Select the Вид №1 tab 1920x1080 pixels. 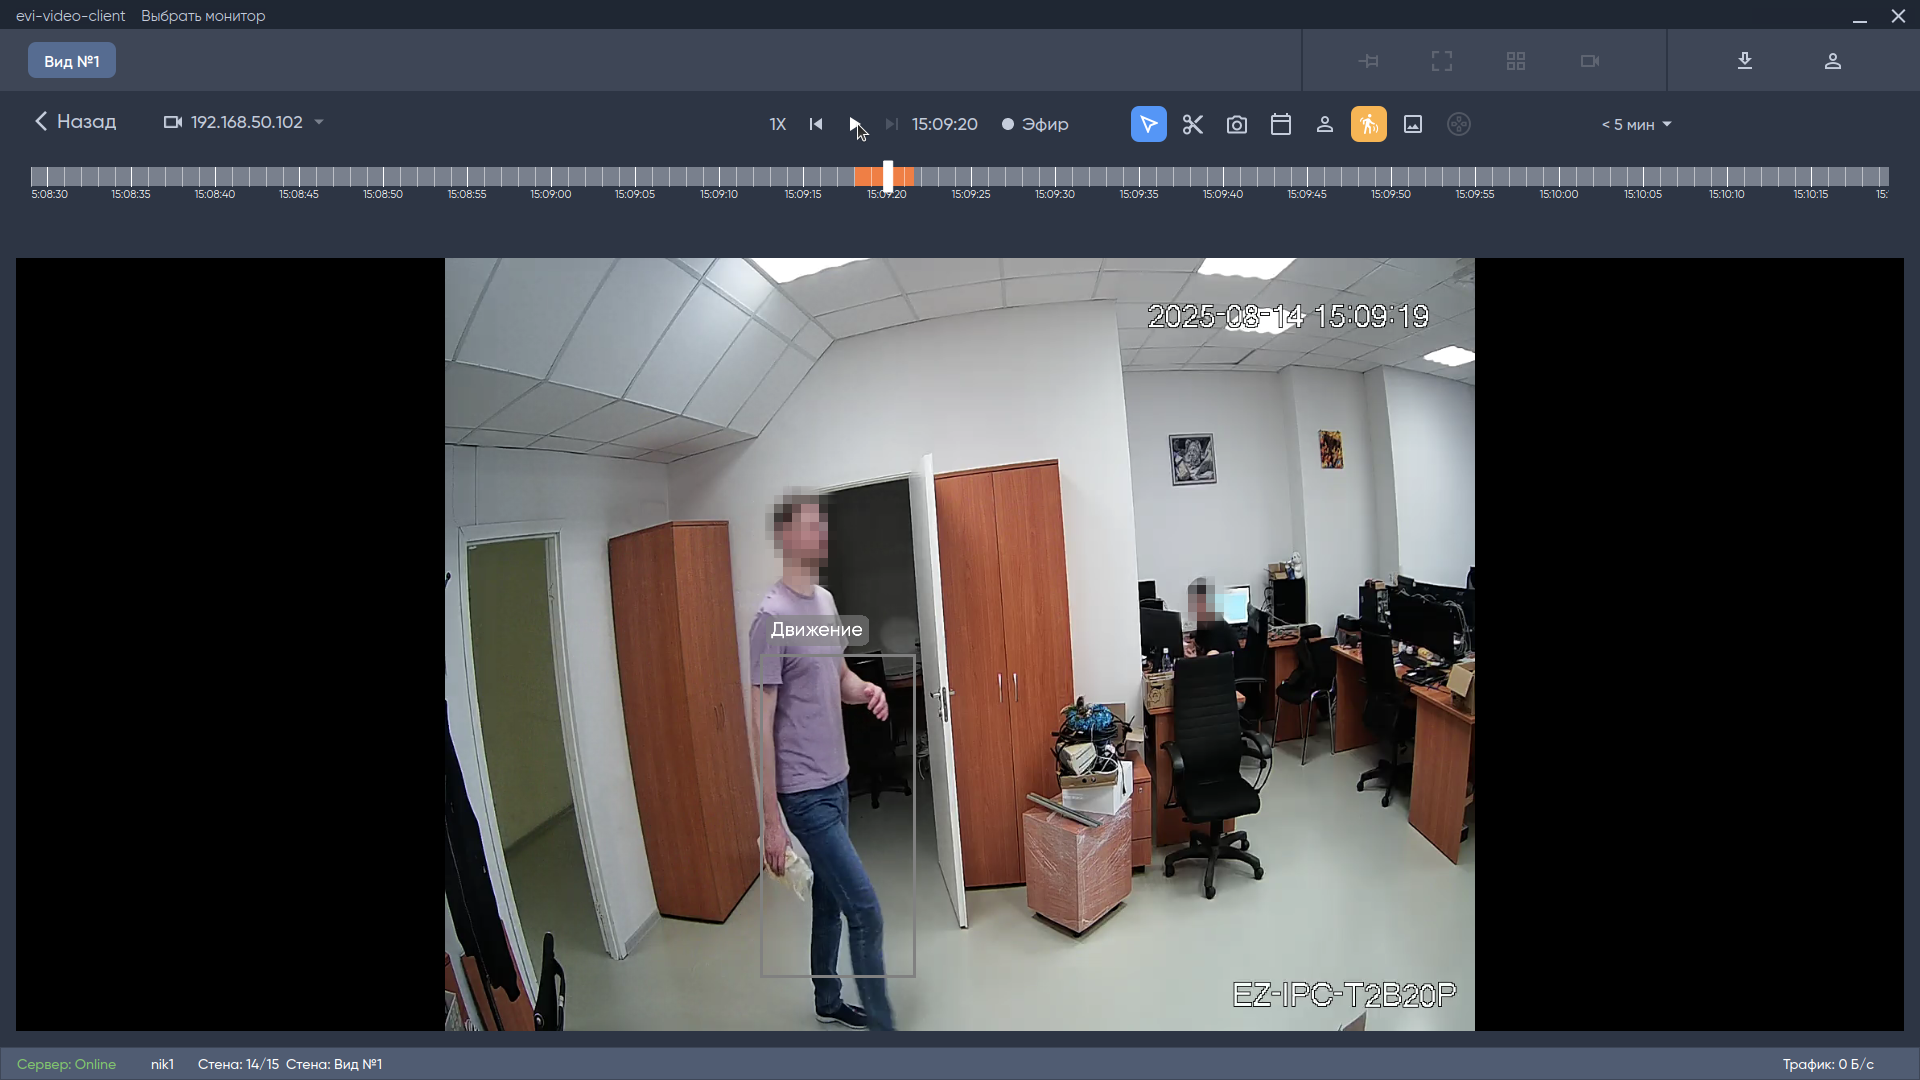click(x=72, y=61)
